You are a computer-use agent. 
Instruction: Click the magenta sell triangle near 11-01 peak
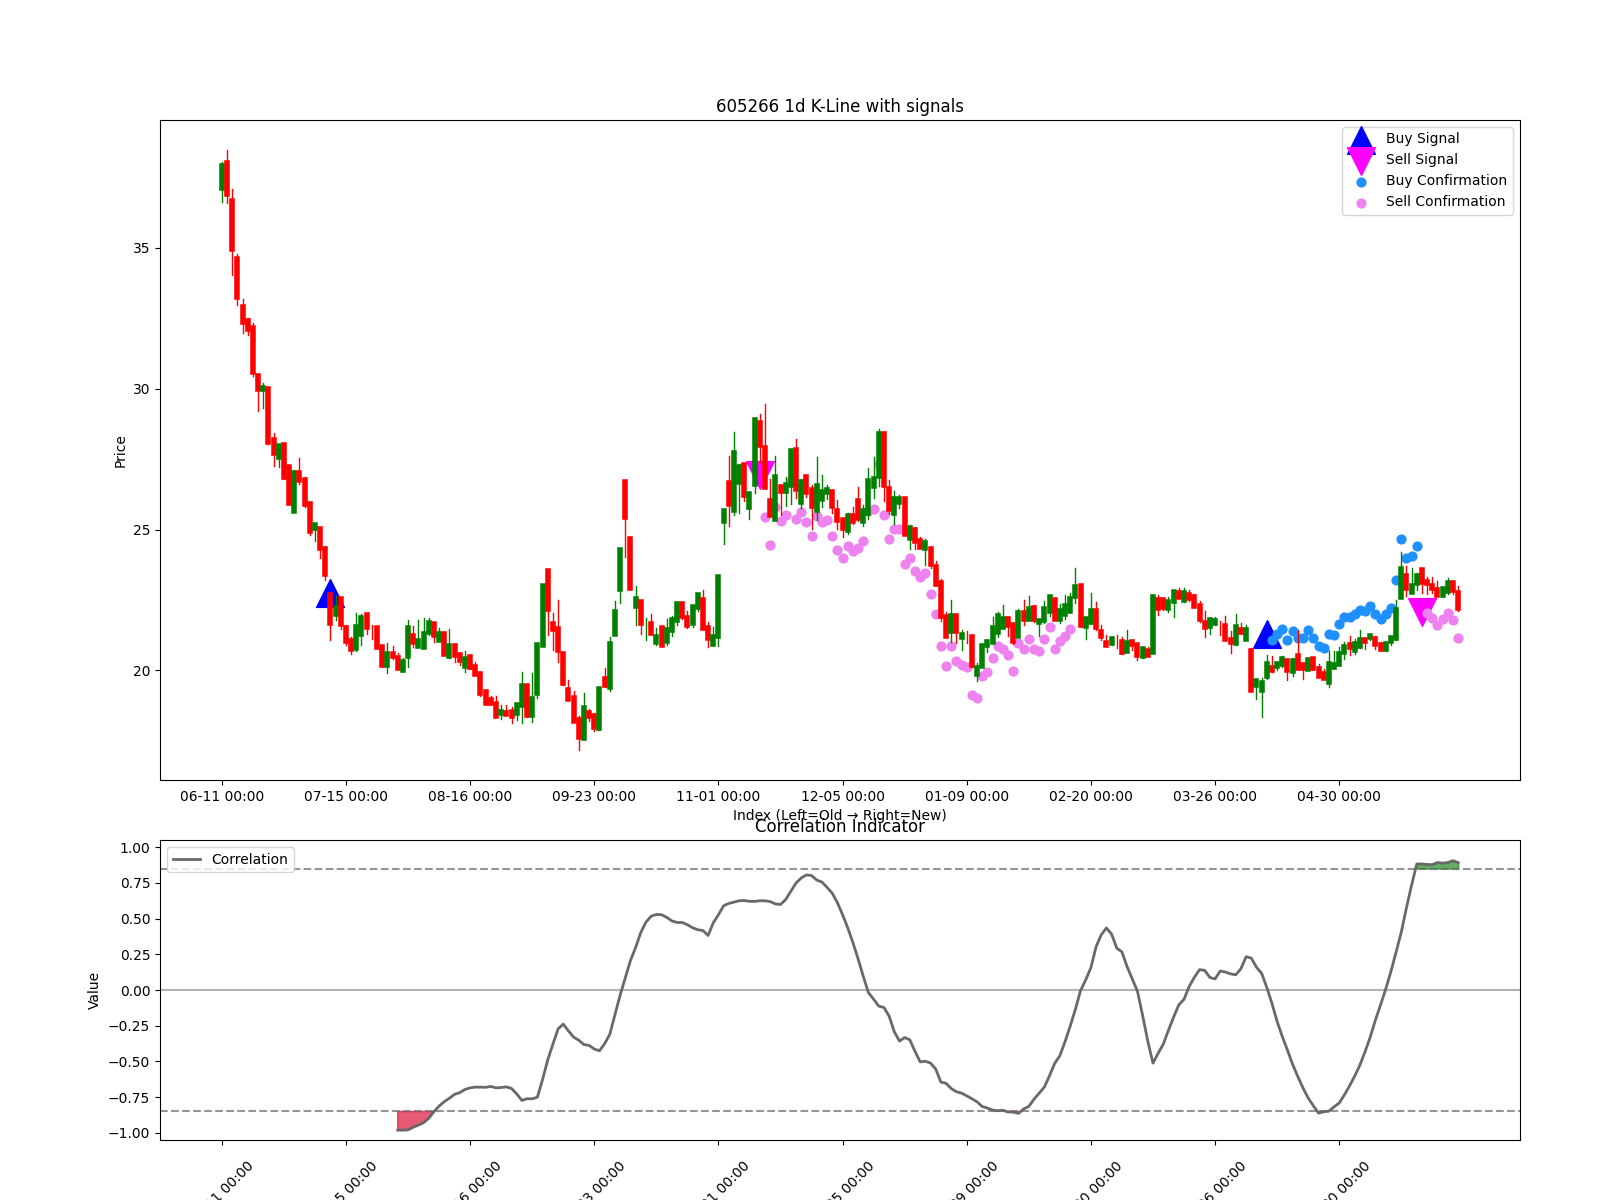pyautogui.click(x=761, y=475)
